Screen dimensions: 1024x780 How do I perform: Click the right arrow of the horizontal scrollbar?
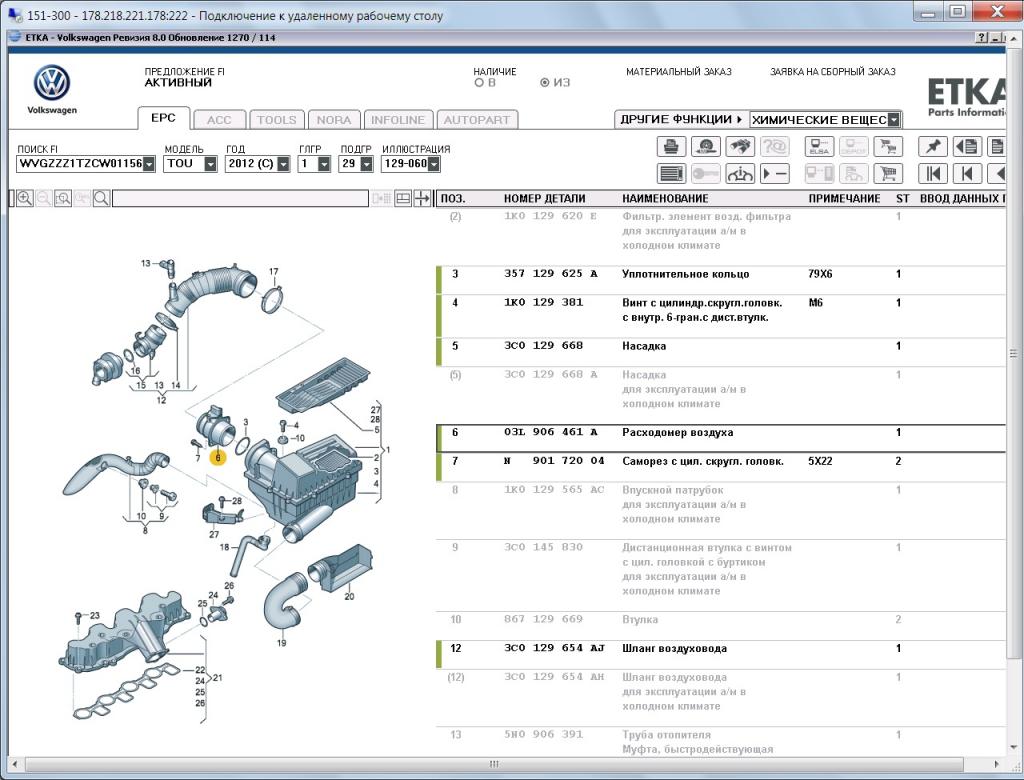pos(997,764)
